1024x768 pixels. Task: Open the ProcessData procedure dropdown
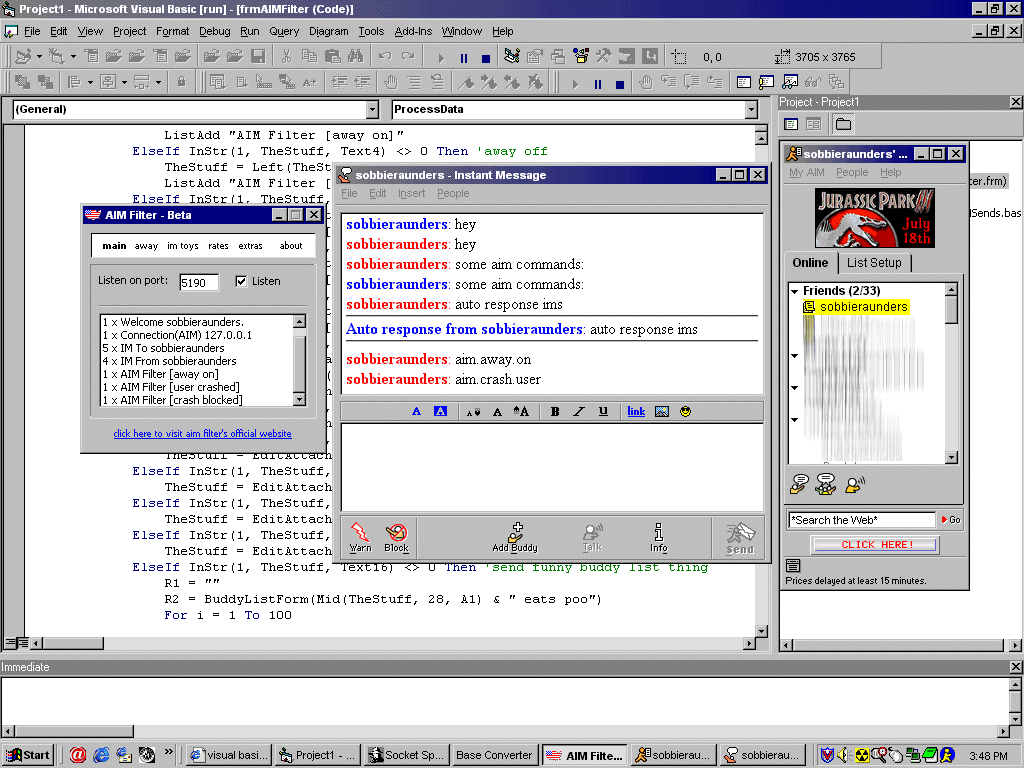[751, 109]
